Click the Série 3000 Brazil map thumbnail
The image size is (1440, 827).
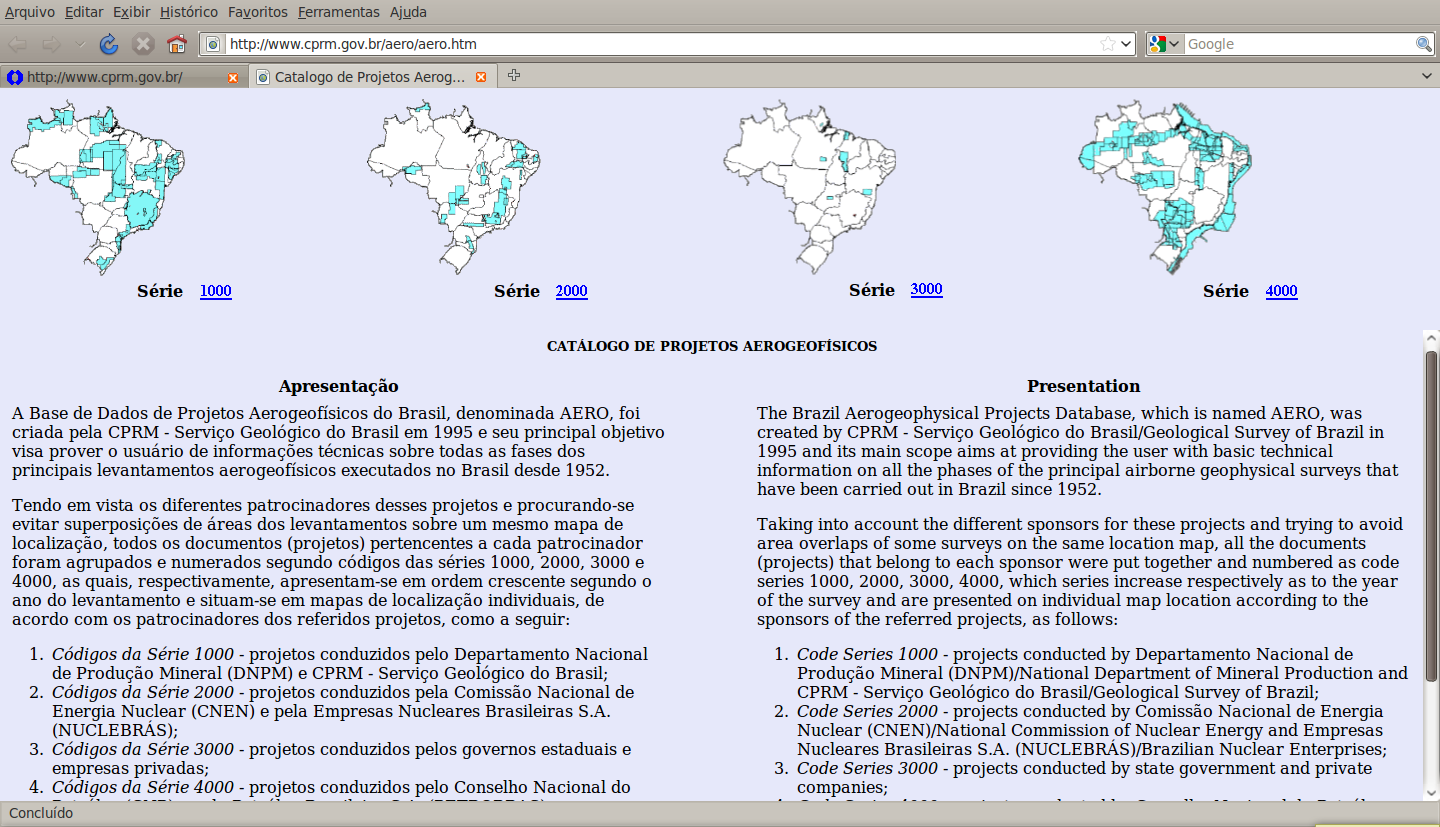pyautogui.click(x=810, y=186)
